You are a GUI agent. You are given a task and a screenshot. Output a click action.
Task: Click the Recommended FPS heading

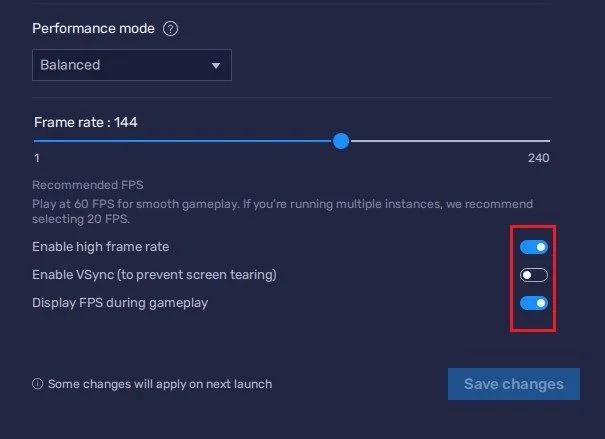[x=88, y=185]
